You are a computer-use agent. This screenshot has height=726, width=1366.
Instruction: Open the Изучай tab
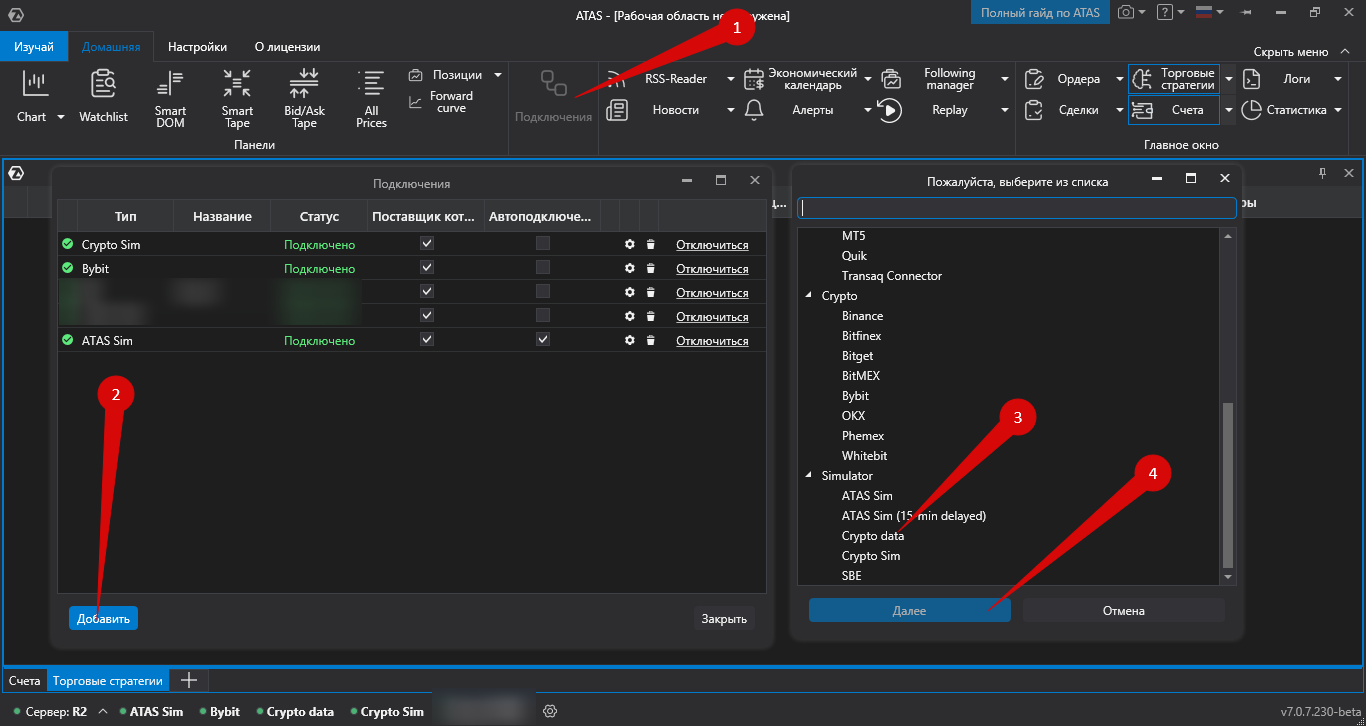click(34, 47)
